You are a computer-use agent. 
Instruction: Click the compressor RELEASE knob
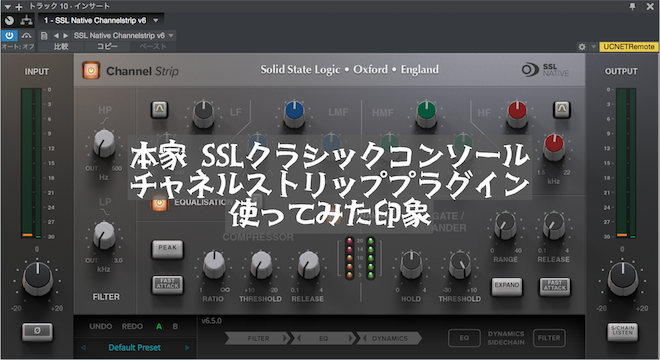coord(309,264)
